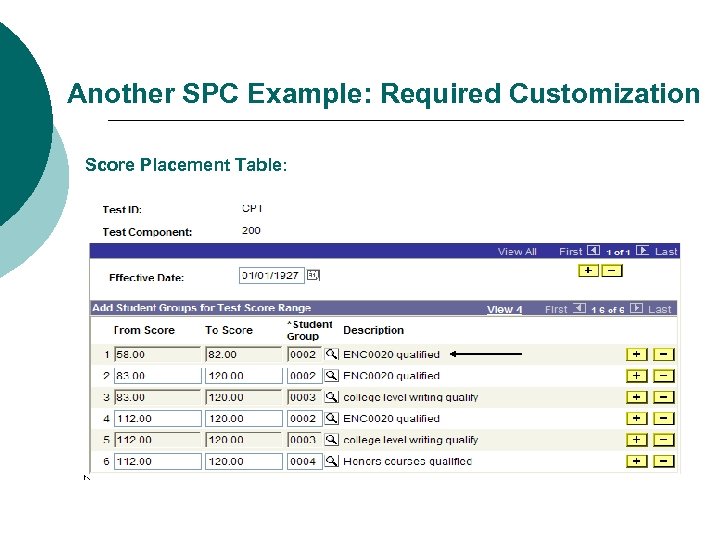Click View All in the top blue bar
This screenshot has width=720, height=540.
[x=517, y=252]
